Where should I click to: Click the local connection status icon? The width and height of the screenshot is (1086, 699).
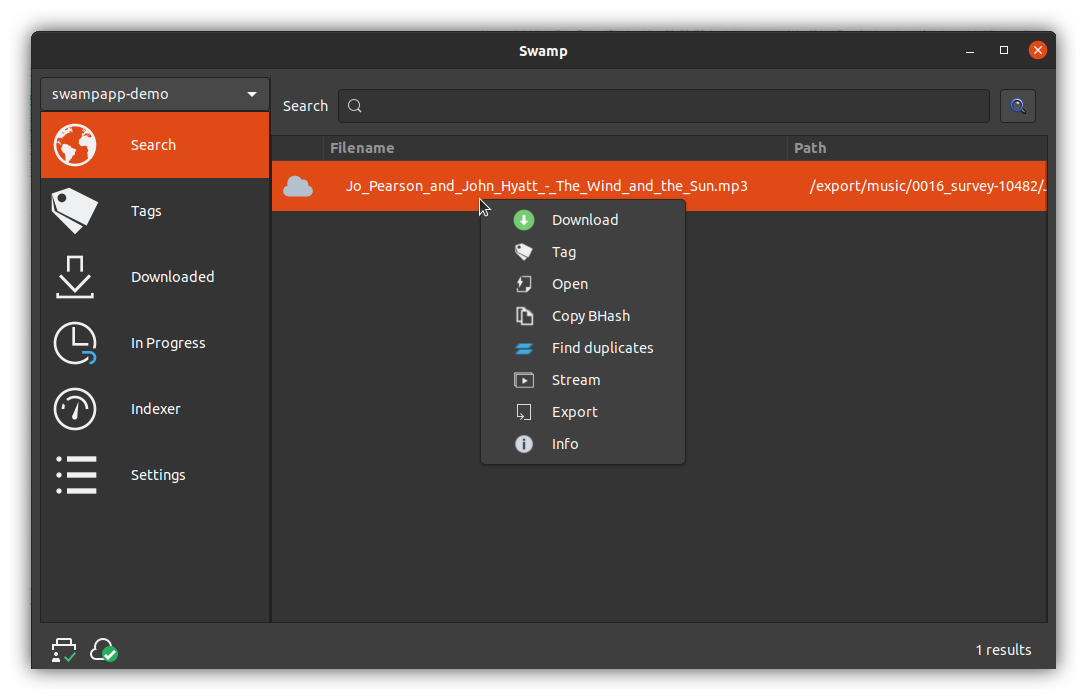click(64, 650)
